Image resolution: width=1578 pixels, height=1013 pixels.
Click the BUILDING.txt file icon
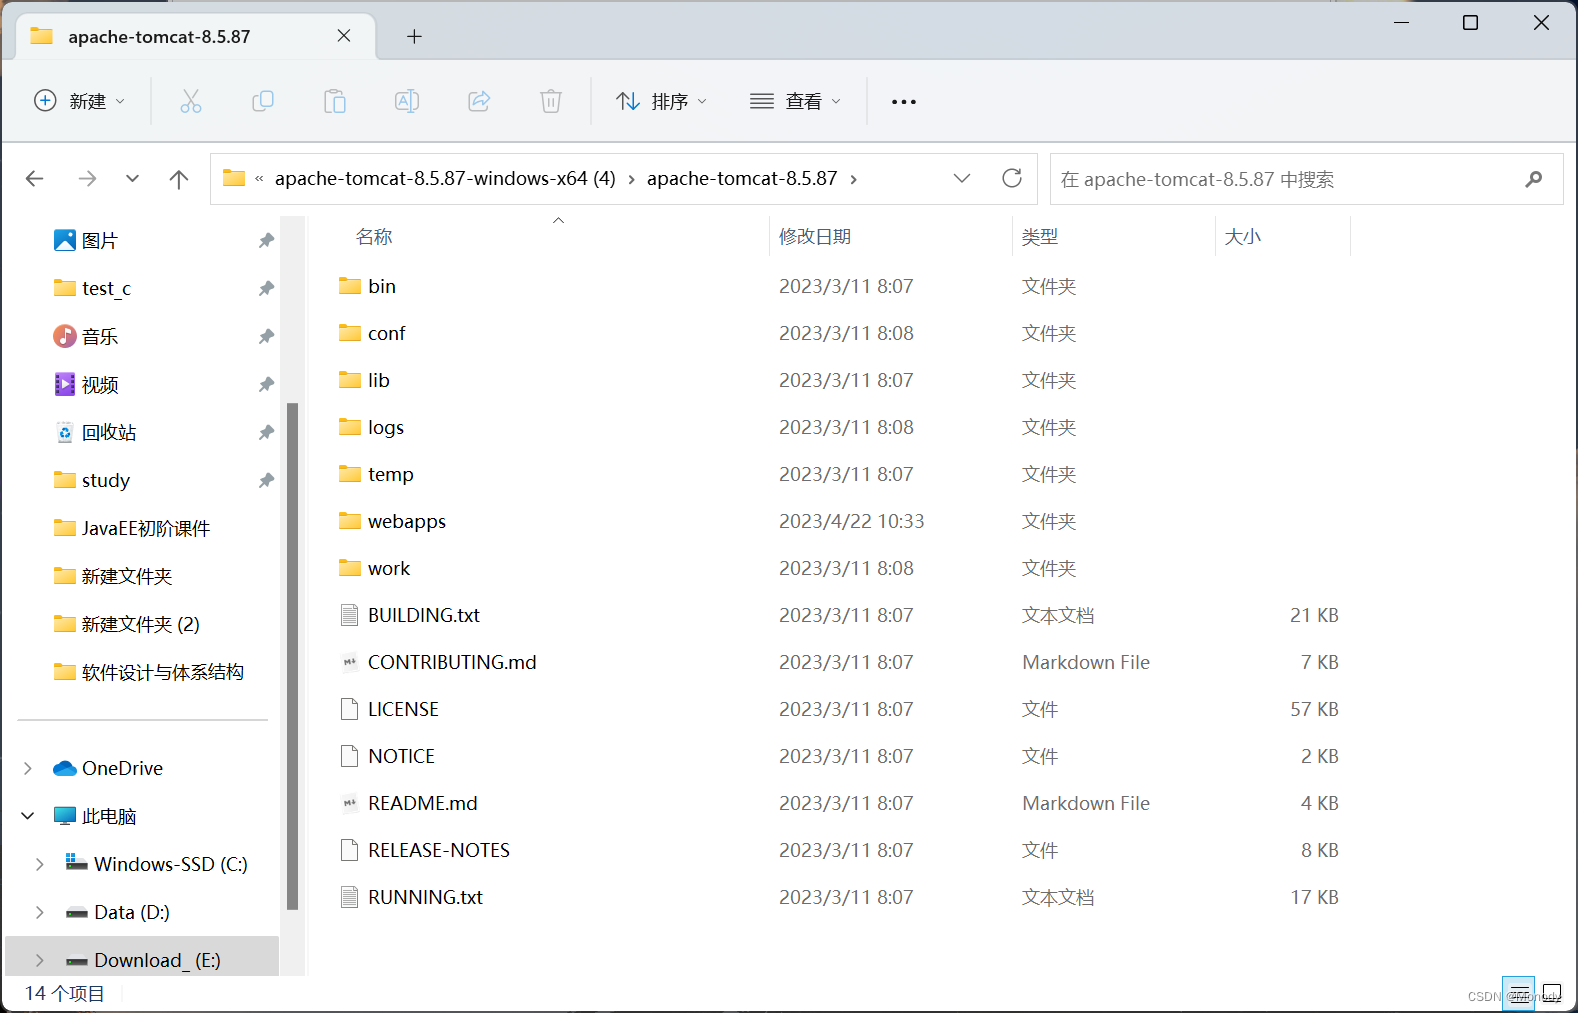350,615
